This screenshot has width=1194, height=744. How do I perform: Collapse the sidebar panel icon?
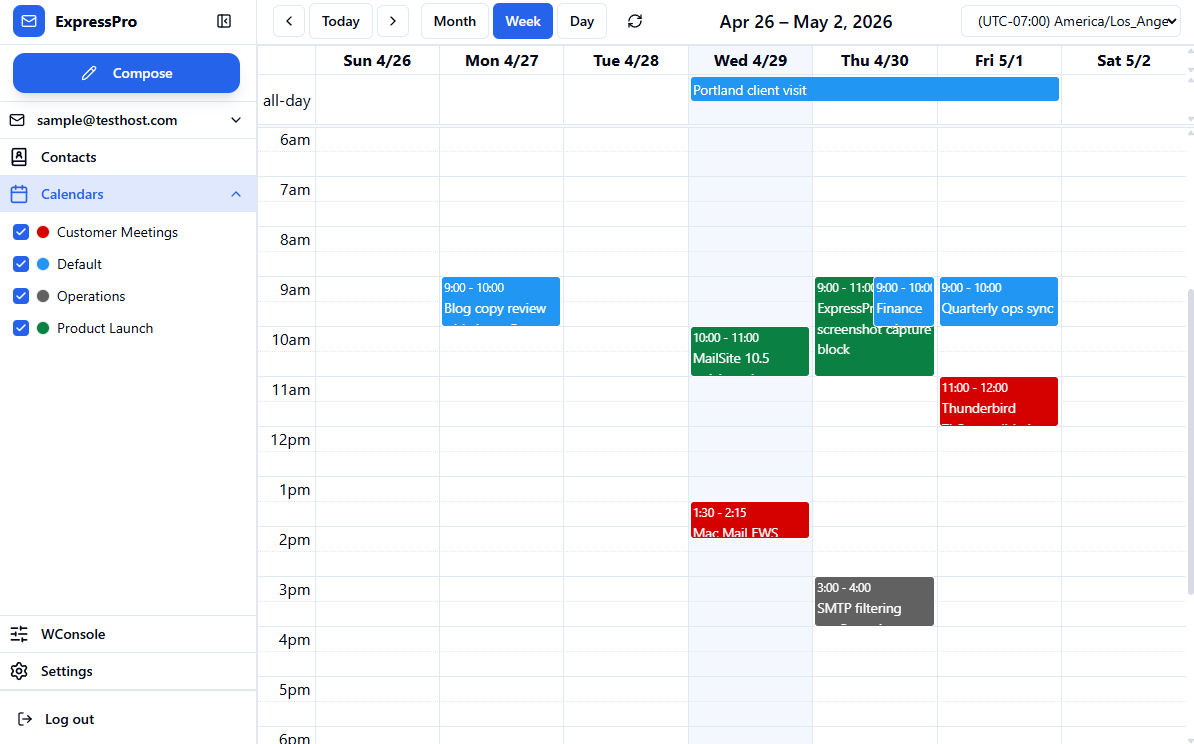point(224,21)
